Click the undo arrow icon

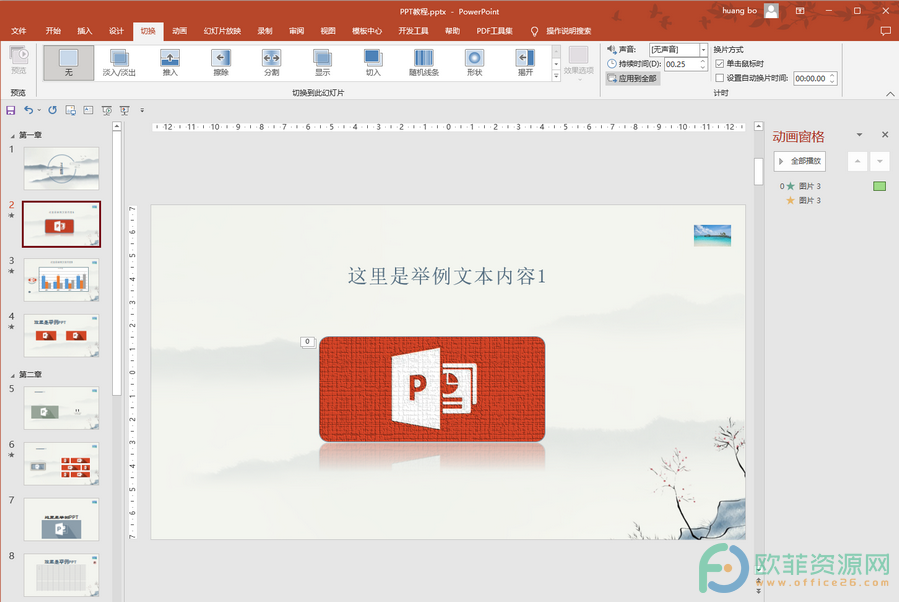pyautogui.click(x=28, y=110)
